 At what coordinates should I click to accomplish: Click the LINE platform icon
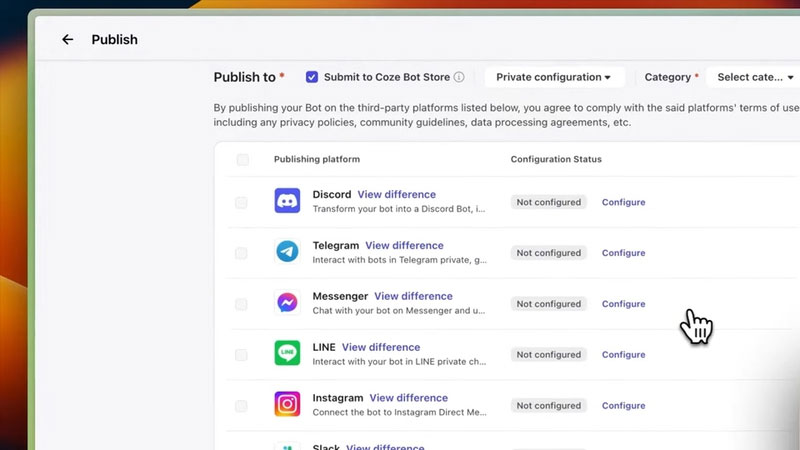click(x=287, y=354)
